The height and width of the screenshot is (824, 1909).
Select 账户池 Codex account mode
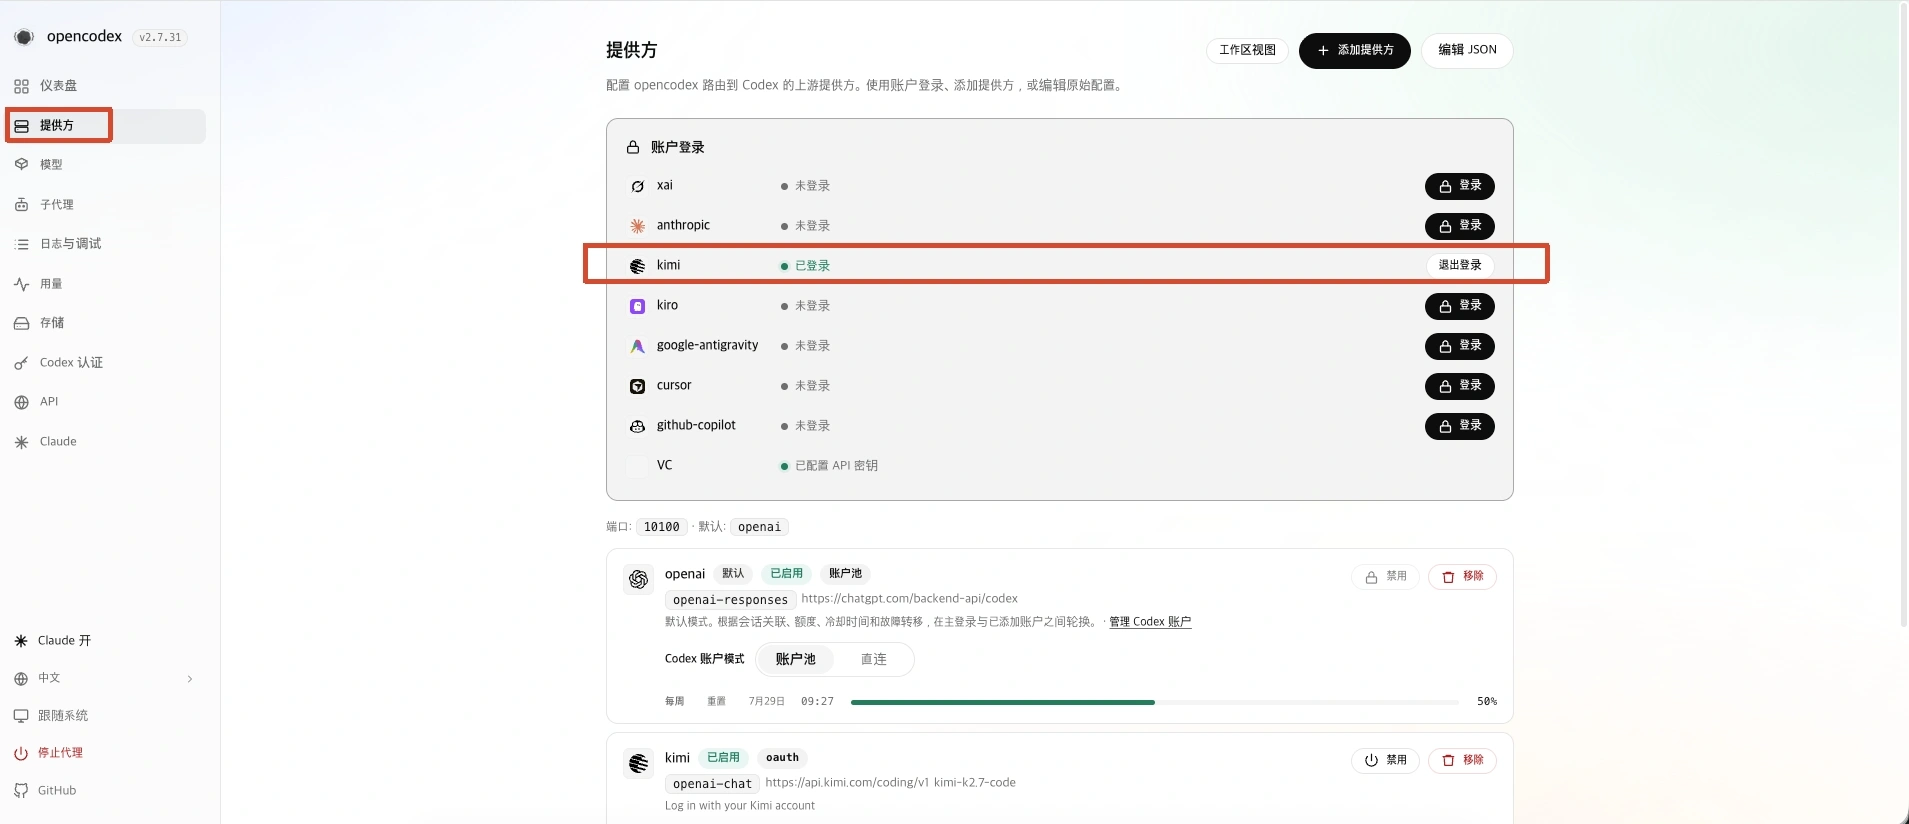pos(795,659)
